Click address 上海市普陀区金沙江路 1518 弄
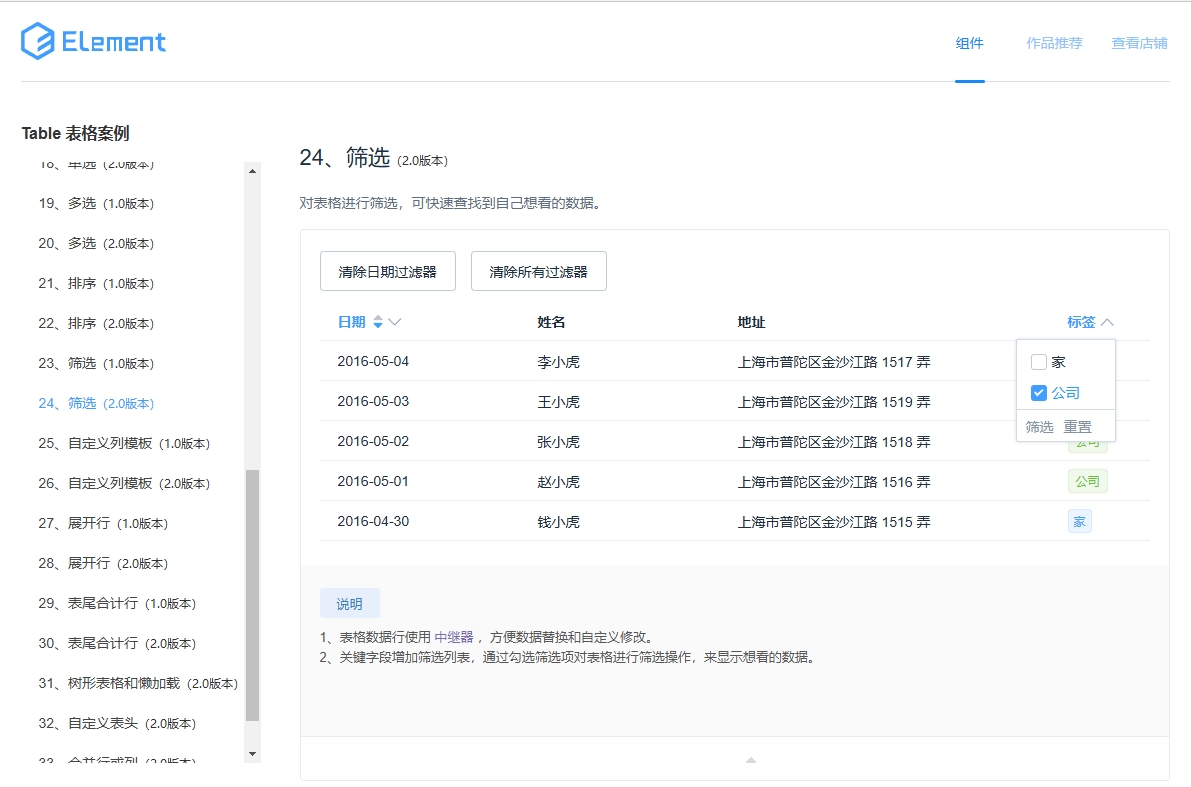Image resolution: width=1191 pixels, height=787 pixels. (834, 442)
